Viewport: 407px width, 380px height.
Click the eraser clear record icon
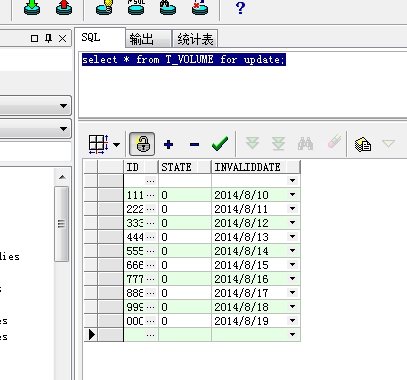coord(334,141)
